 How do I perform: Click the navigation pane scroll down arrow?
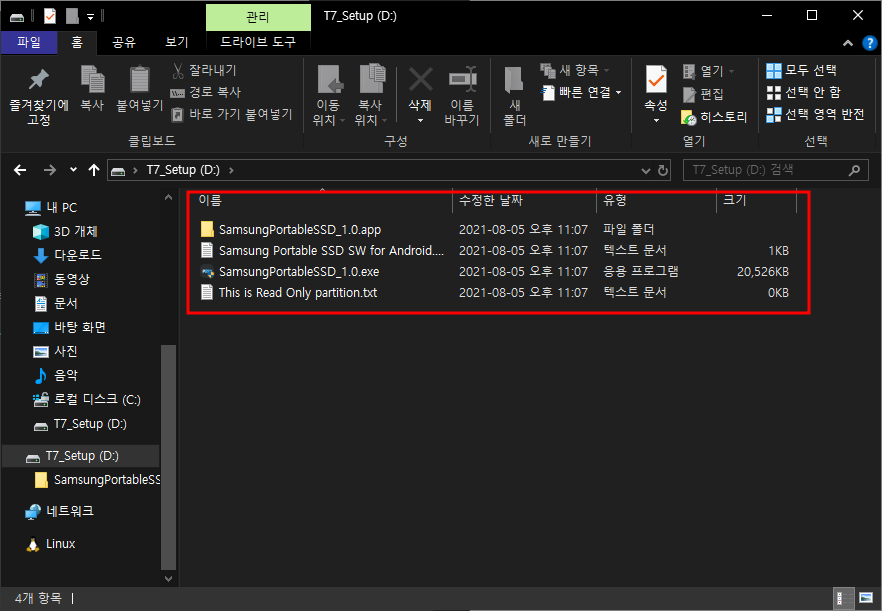pyautogui.click(x=168, y=578)
